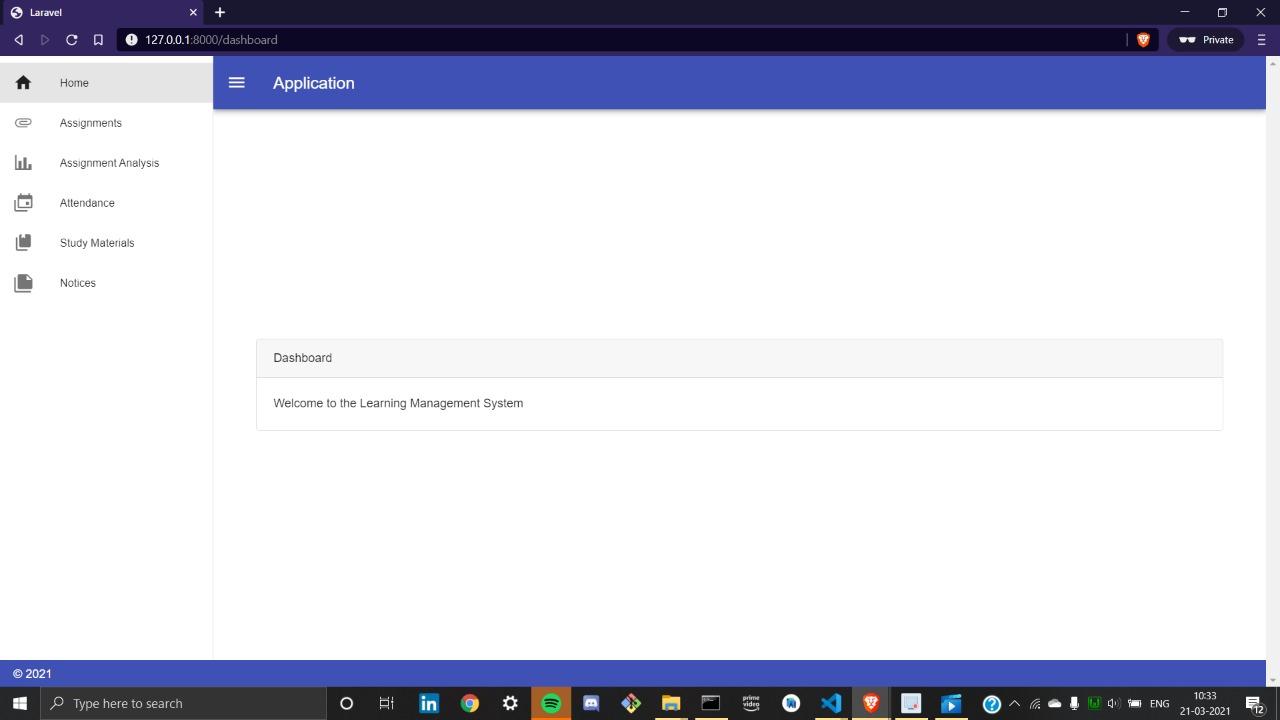Viewport: 1280px width, 720px height.
Task: Open the clock showing 10:33
Action: [x=1205, y=703]
